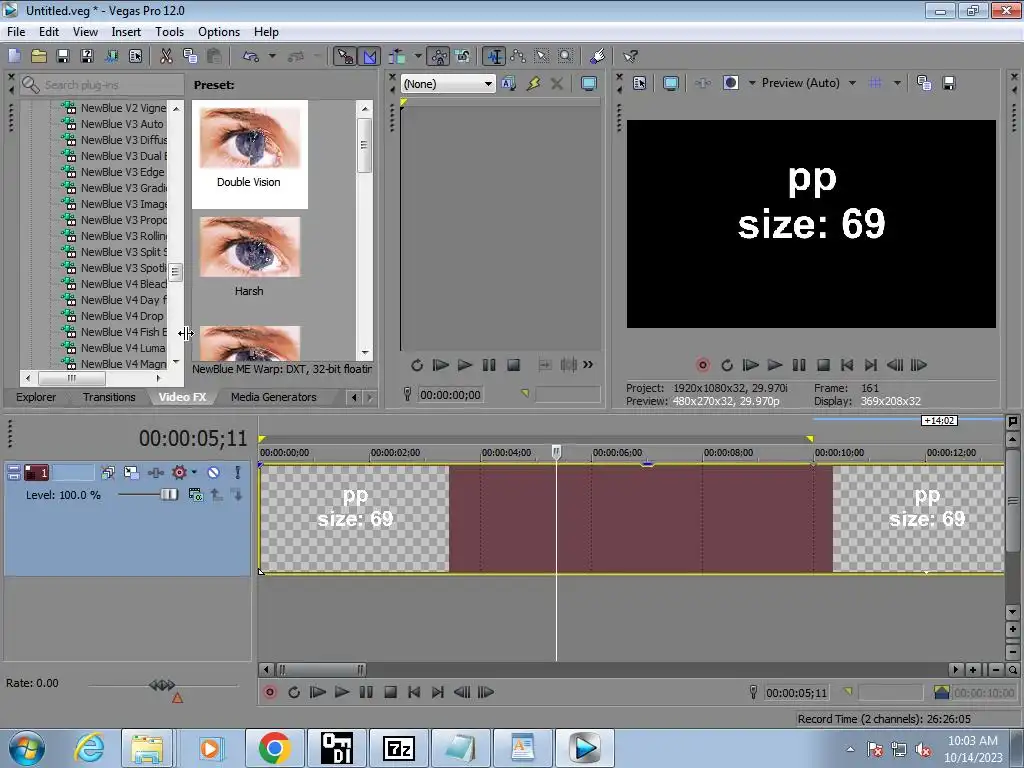This screenshot has height=768, width=1024.
Task: Copy snapshot to clipboard icon in preview
Action: [923, 83]
